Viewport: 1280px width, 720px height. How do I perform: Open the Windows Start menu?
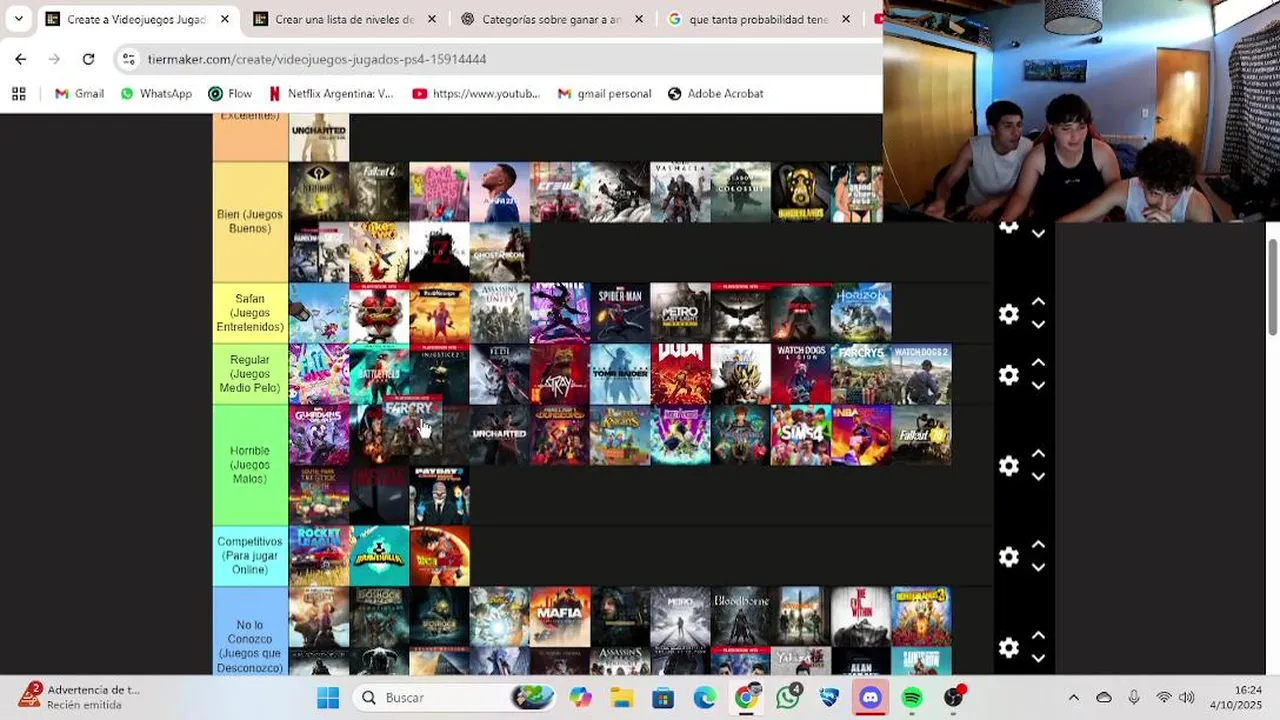point(328,697)
